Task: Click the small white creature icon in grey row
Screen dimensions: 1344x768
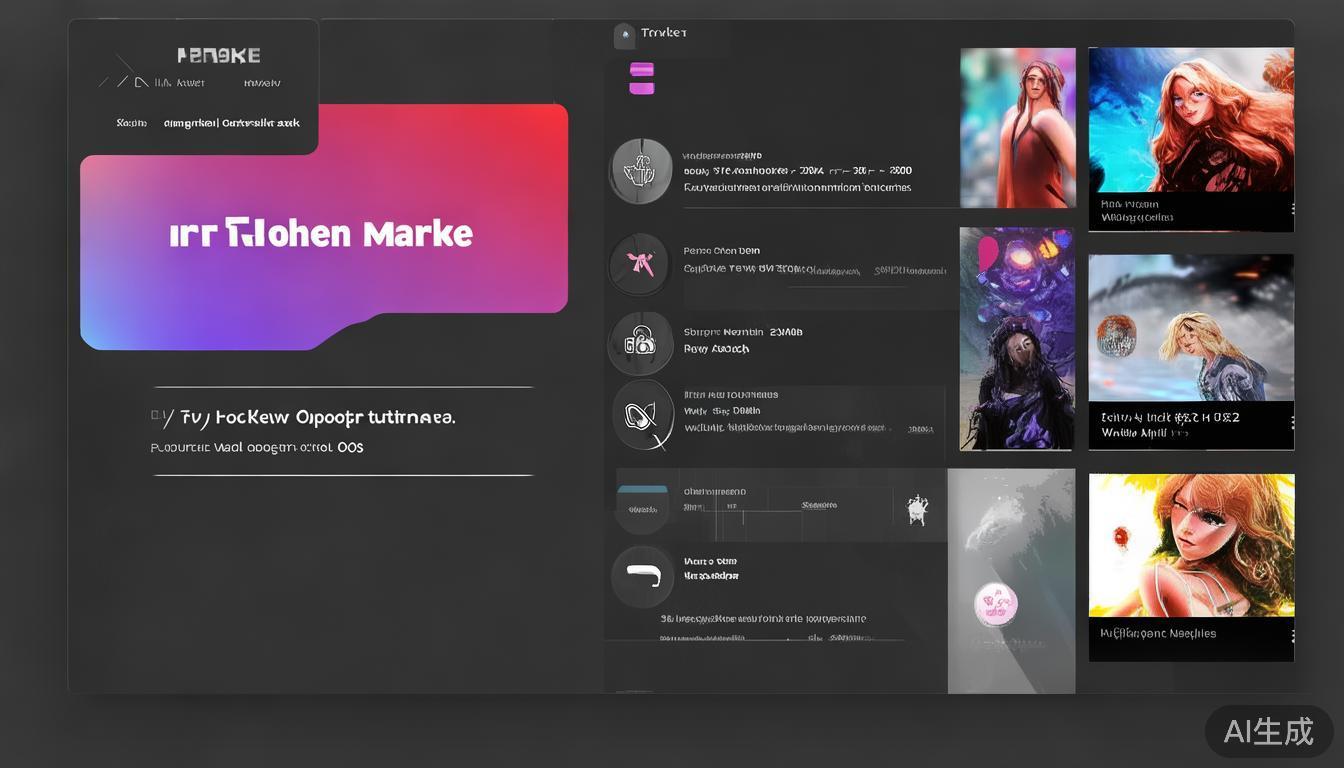Action: coord(916,509)
